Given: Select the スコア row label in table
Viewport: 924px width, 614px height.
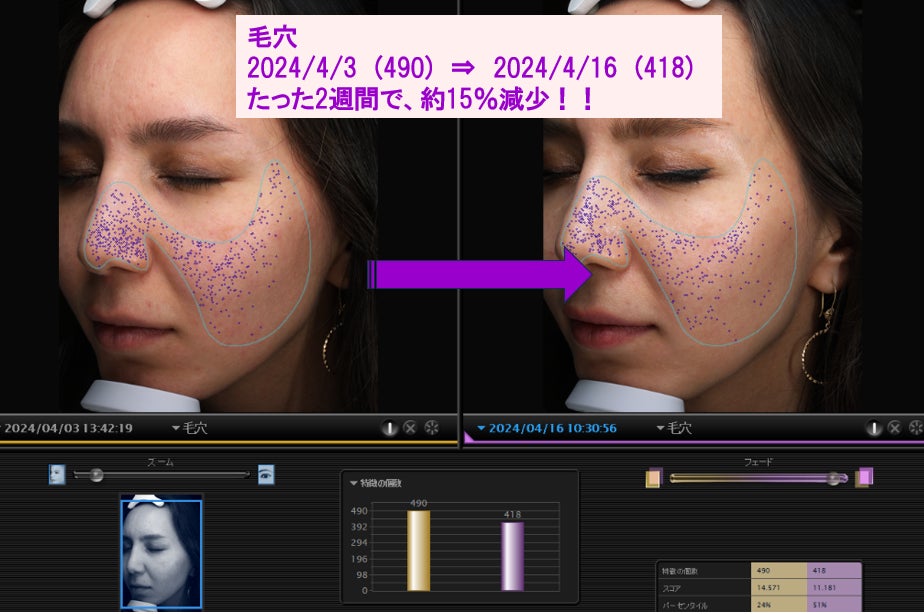Looking at the screenshot, I should tap(671, 588).
